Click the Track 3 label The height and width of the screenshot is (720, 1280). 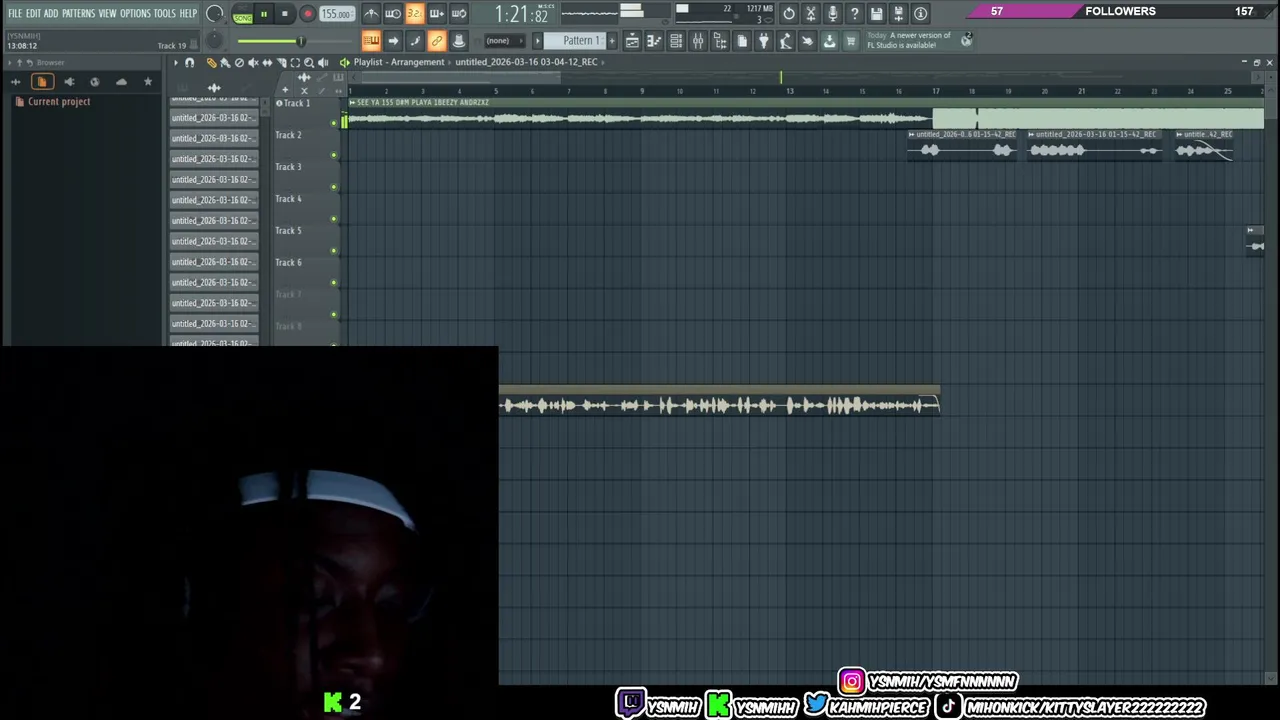(x=288, y=167)
